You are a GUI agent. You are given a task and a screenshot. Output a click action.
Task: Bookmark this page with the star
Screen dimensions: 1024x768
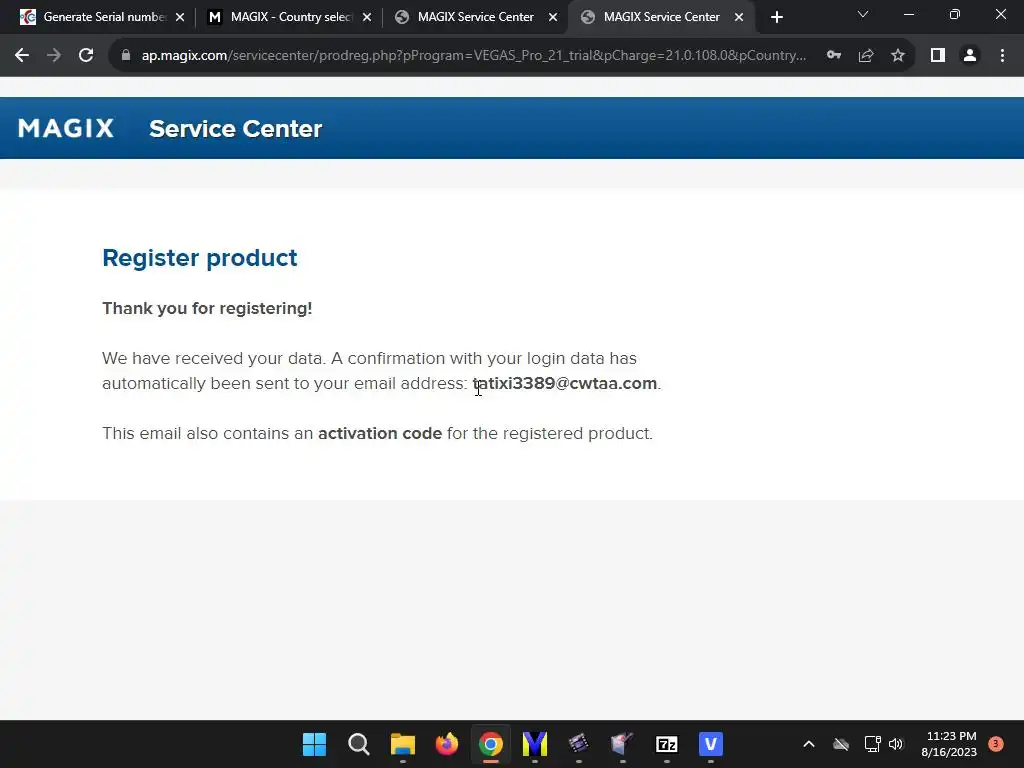pyautogui.click(x=898, y=56)
